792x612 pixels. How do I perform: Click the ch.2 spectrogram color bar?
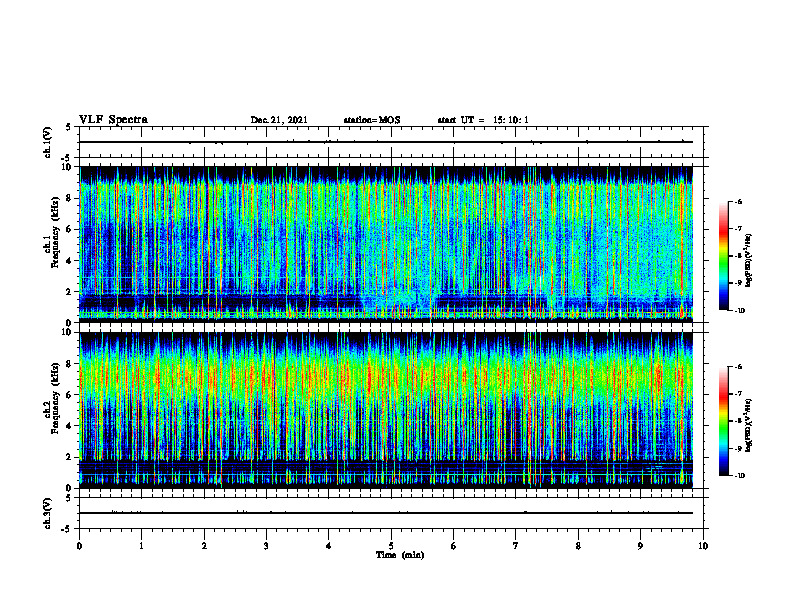pyautogui.click(x=724, y=421)
